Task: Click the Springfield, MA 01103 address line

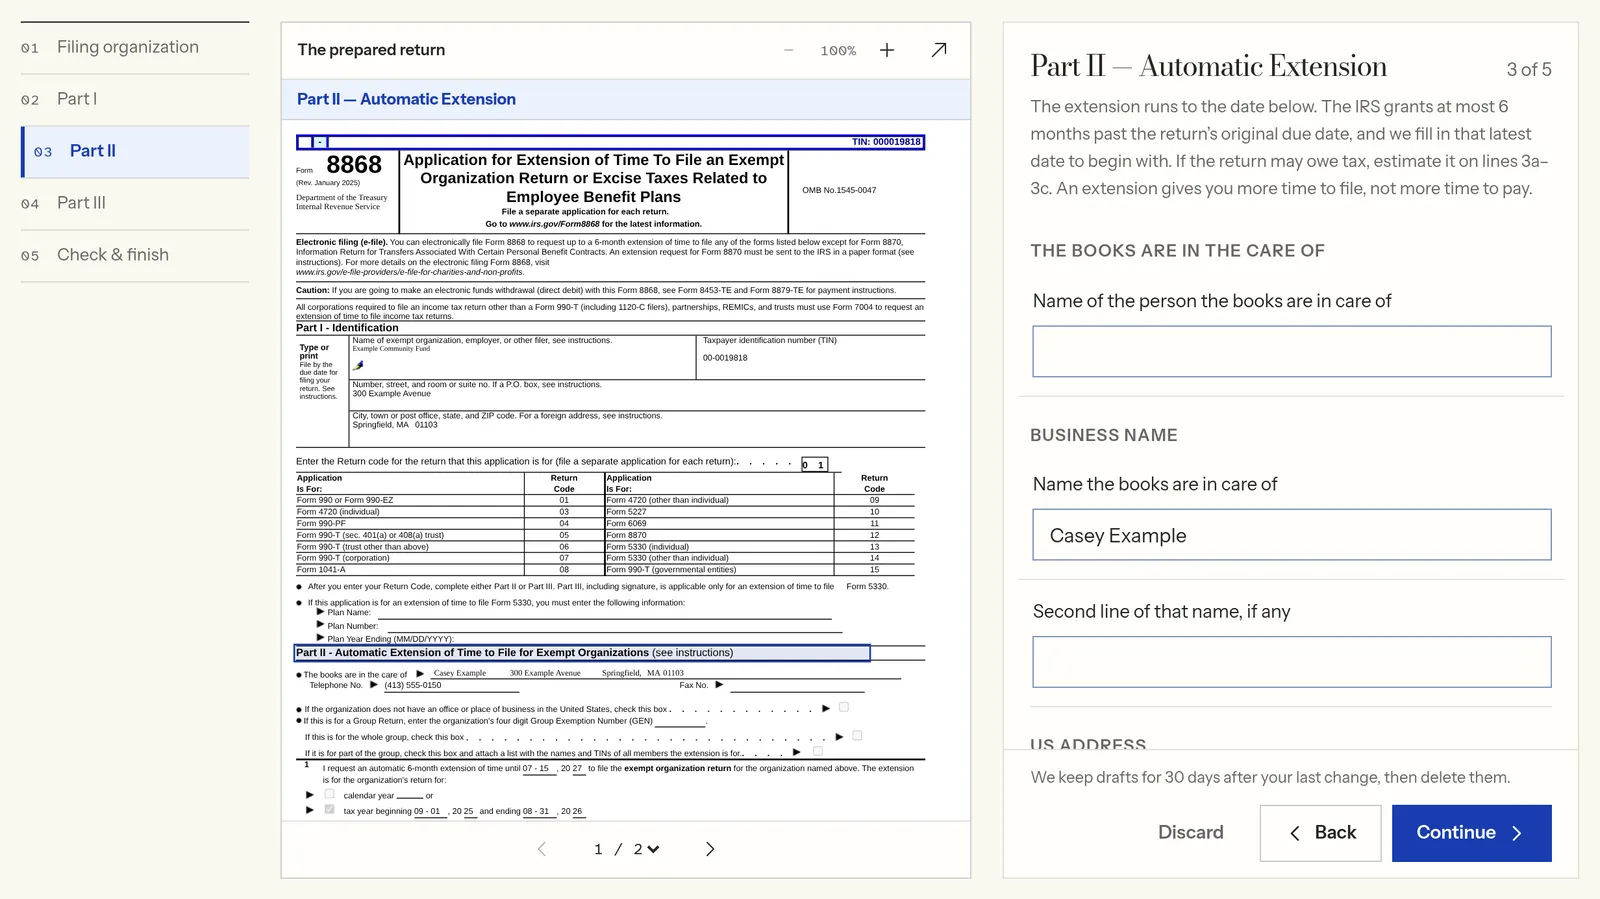Action: pyautogui.click(x=395, y=425)
